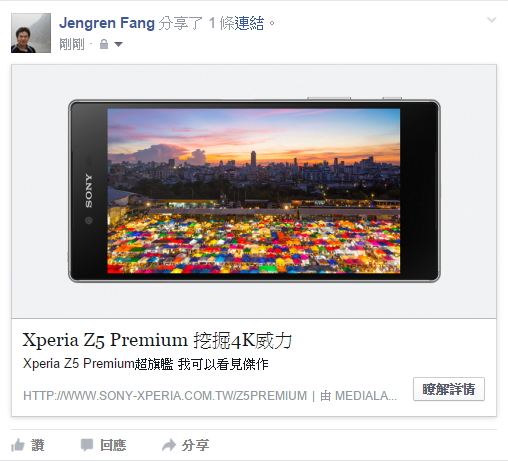Click the 回應 comment text

113,445
